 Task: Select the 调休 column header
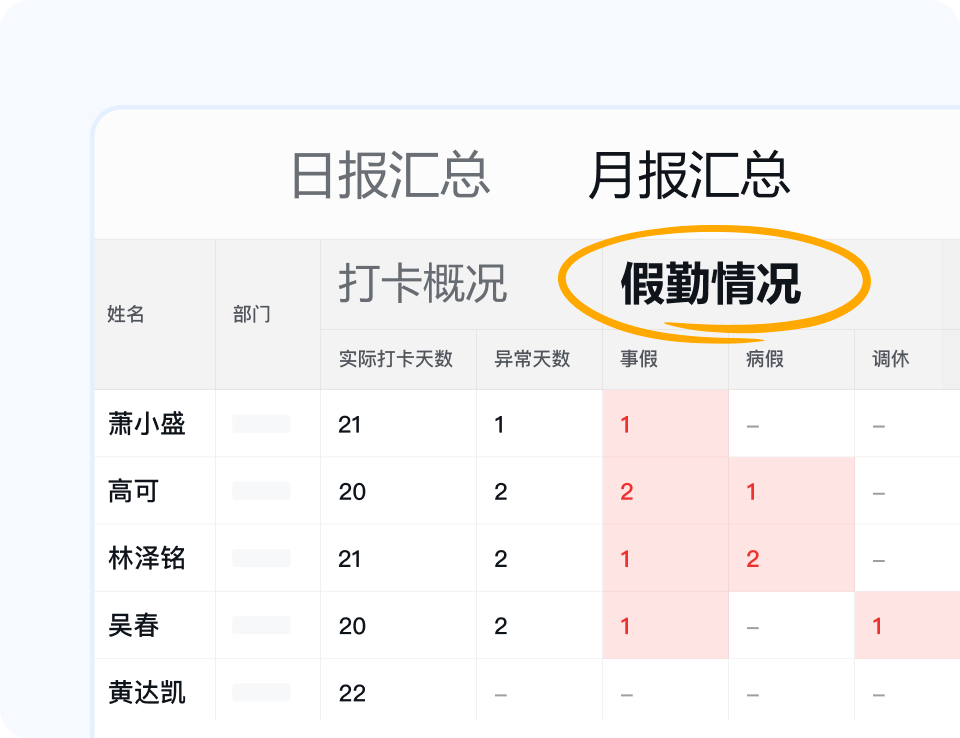coord(882,360)
